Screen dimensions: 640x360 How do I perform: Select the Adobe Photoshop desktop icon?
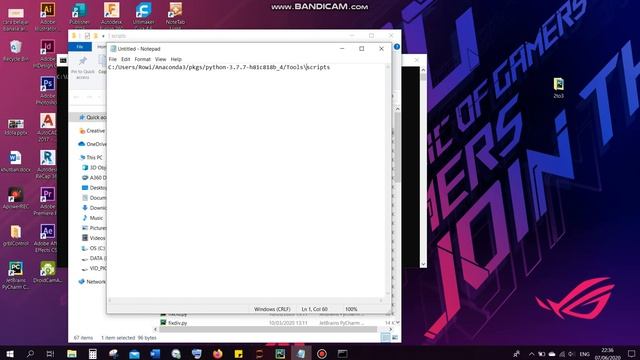coord(47,91)
